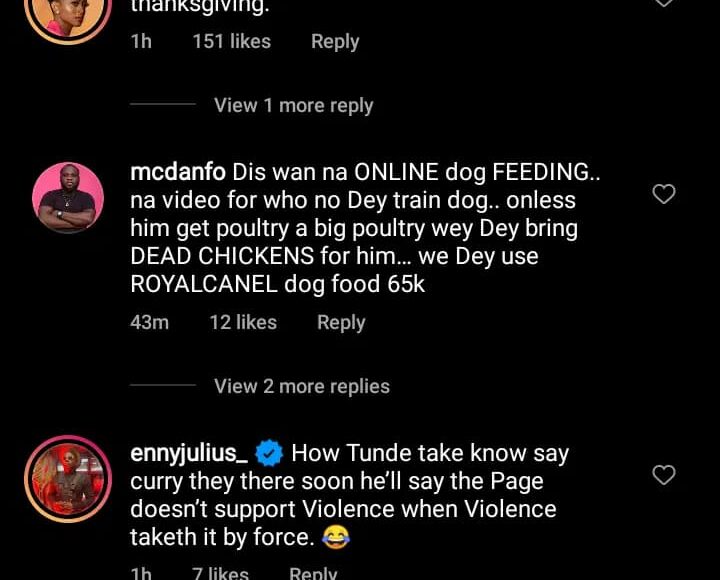Viewport: 720px width, 580px height.
Task: Open the mcdanfo username link
Action: click(x=178, y=172)
